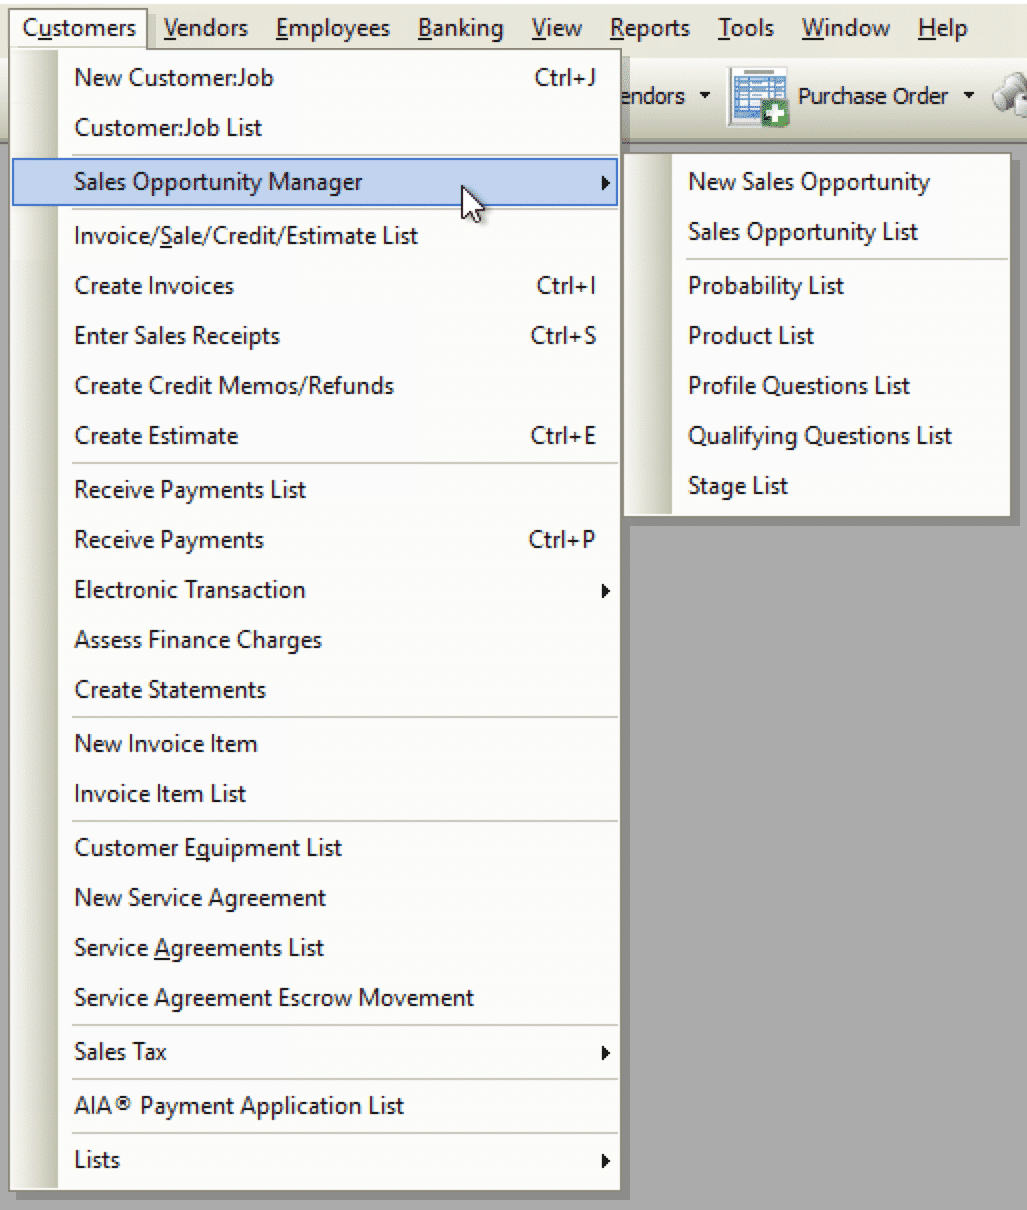1027x1210 pixels.
Task: Expand the Lists submenu
Action: tap(97, 1160)
